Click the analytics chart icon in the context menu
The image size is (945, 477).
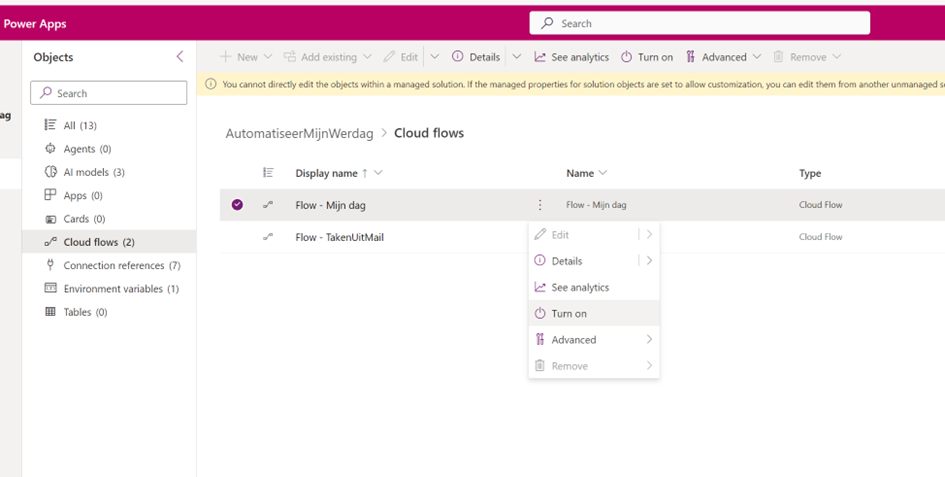(x=540, y=287)
